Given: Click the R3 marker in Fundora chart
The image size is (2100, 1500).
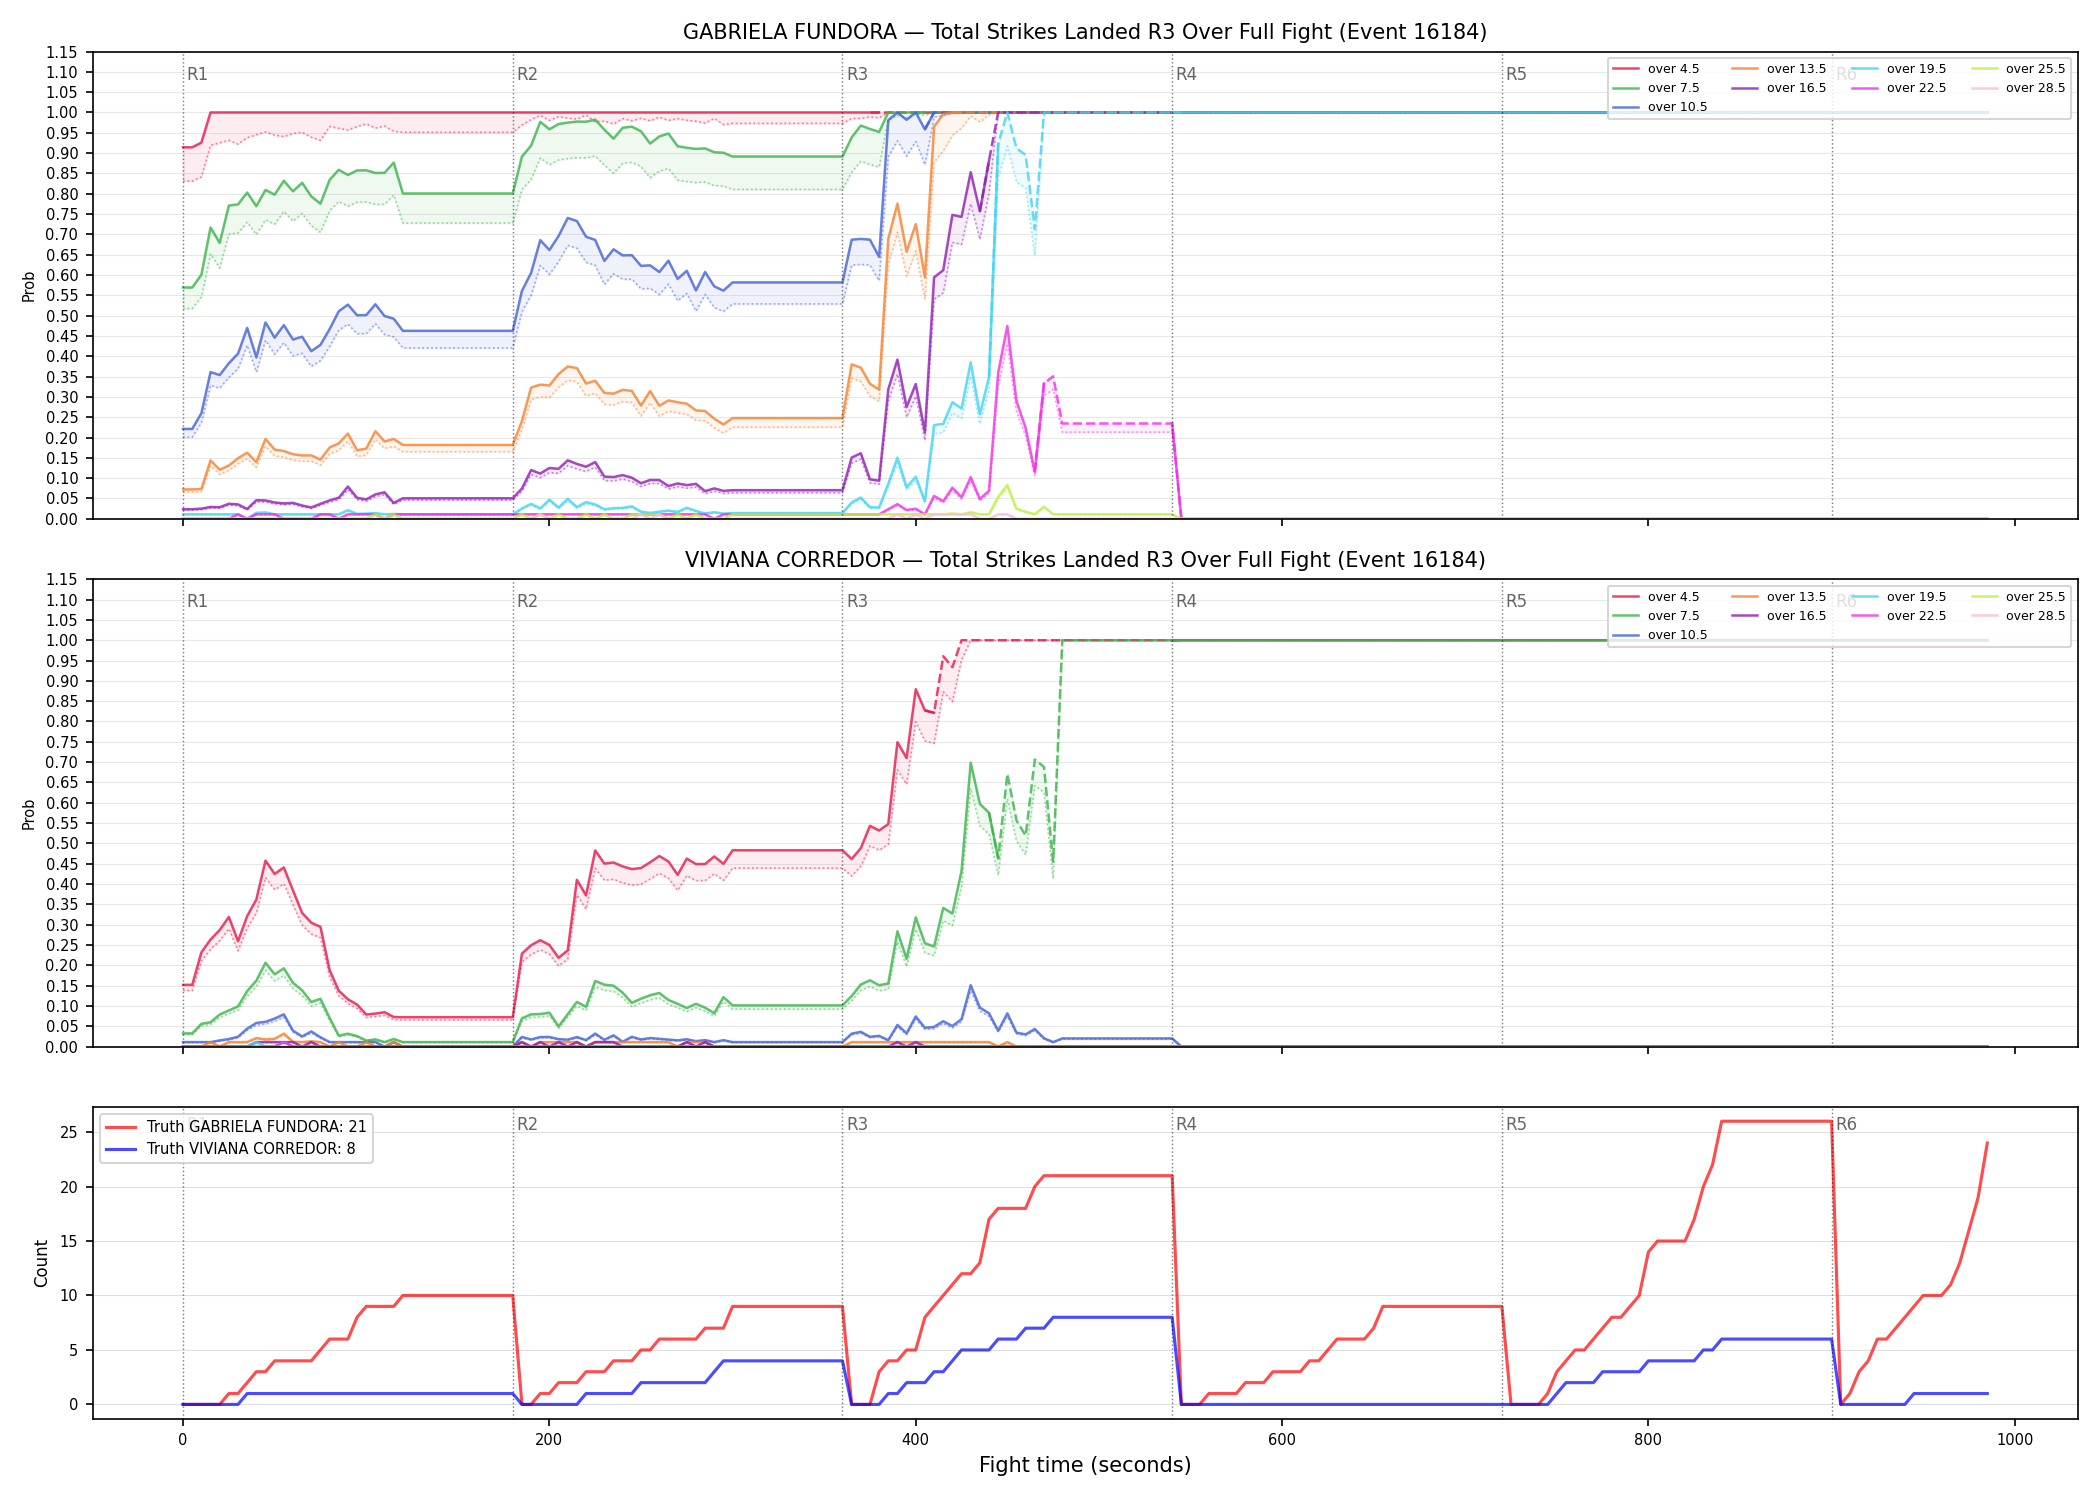Looking at the screenshot, I should tap(857, 74).
